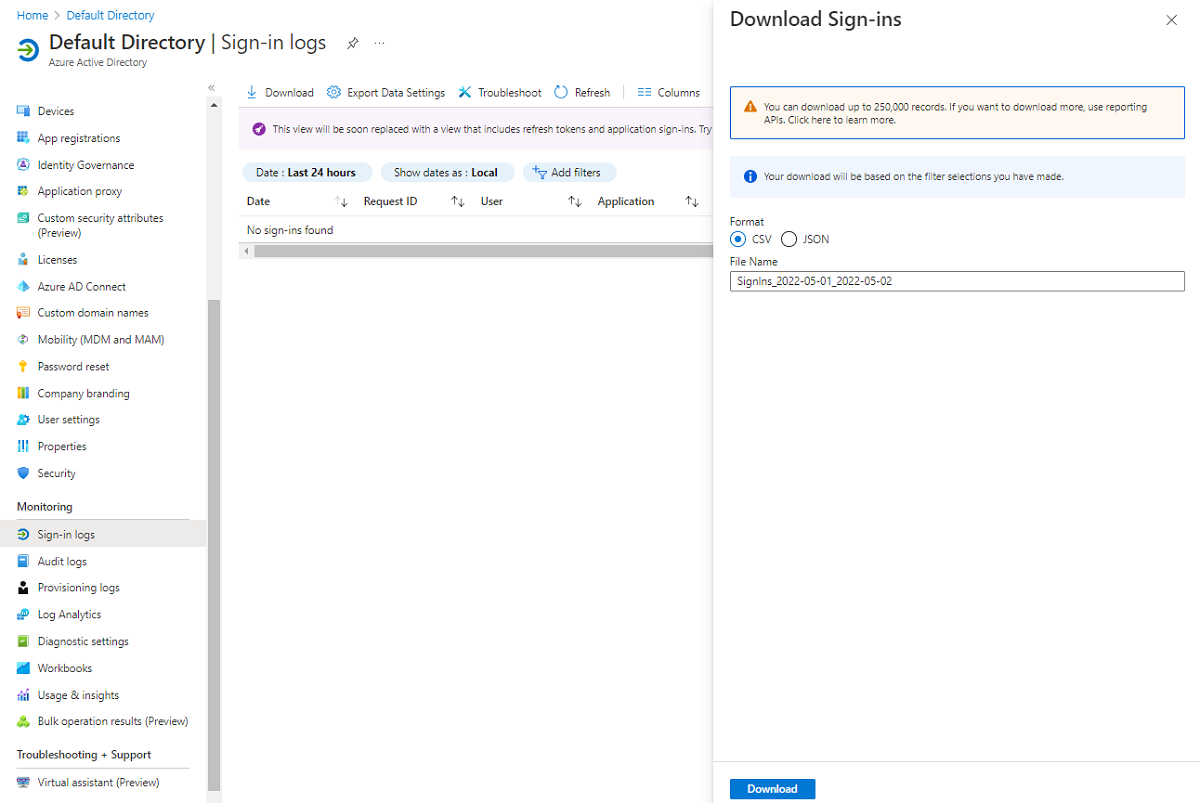Viewport: 1200px width, 803px height.
Task: Click the Properties icon
Action: point(23,446)
